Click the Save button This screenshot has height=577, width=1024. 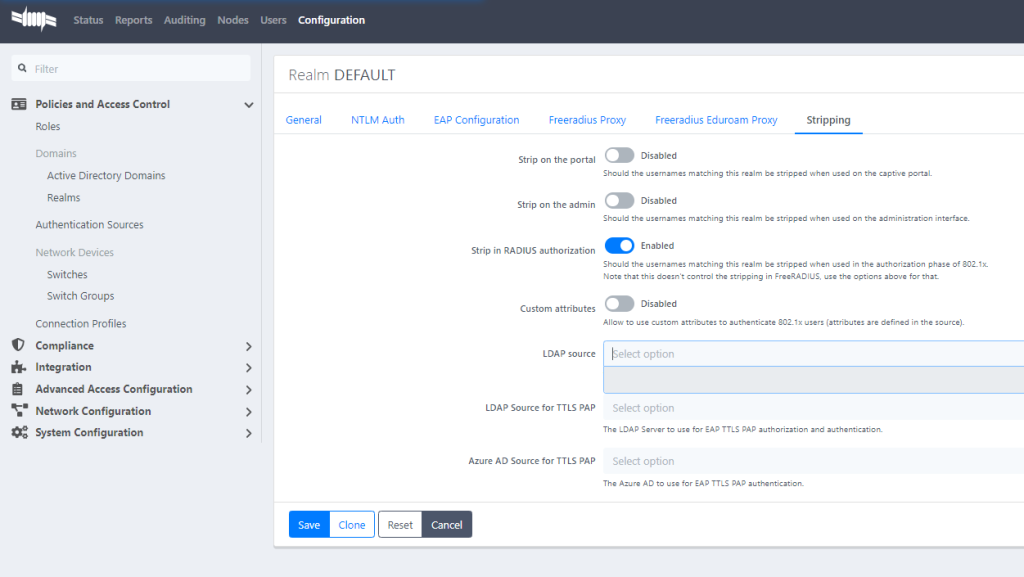(x=309, y=525)
